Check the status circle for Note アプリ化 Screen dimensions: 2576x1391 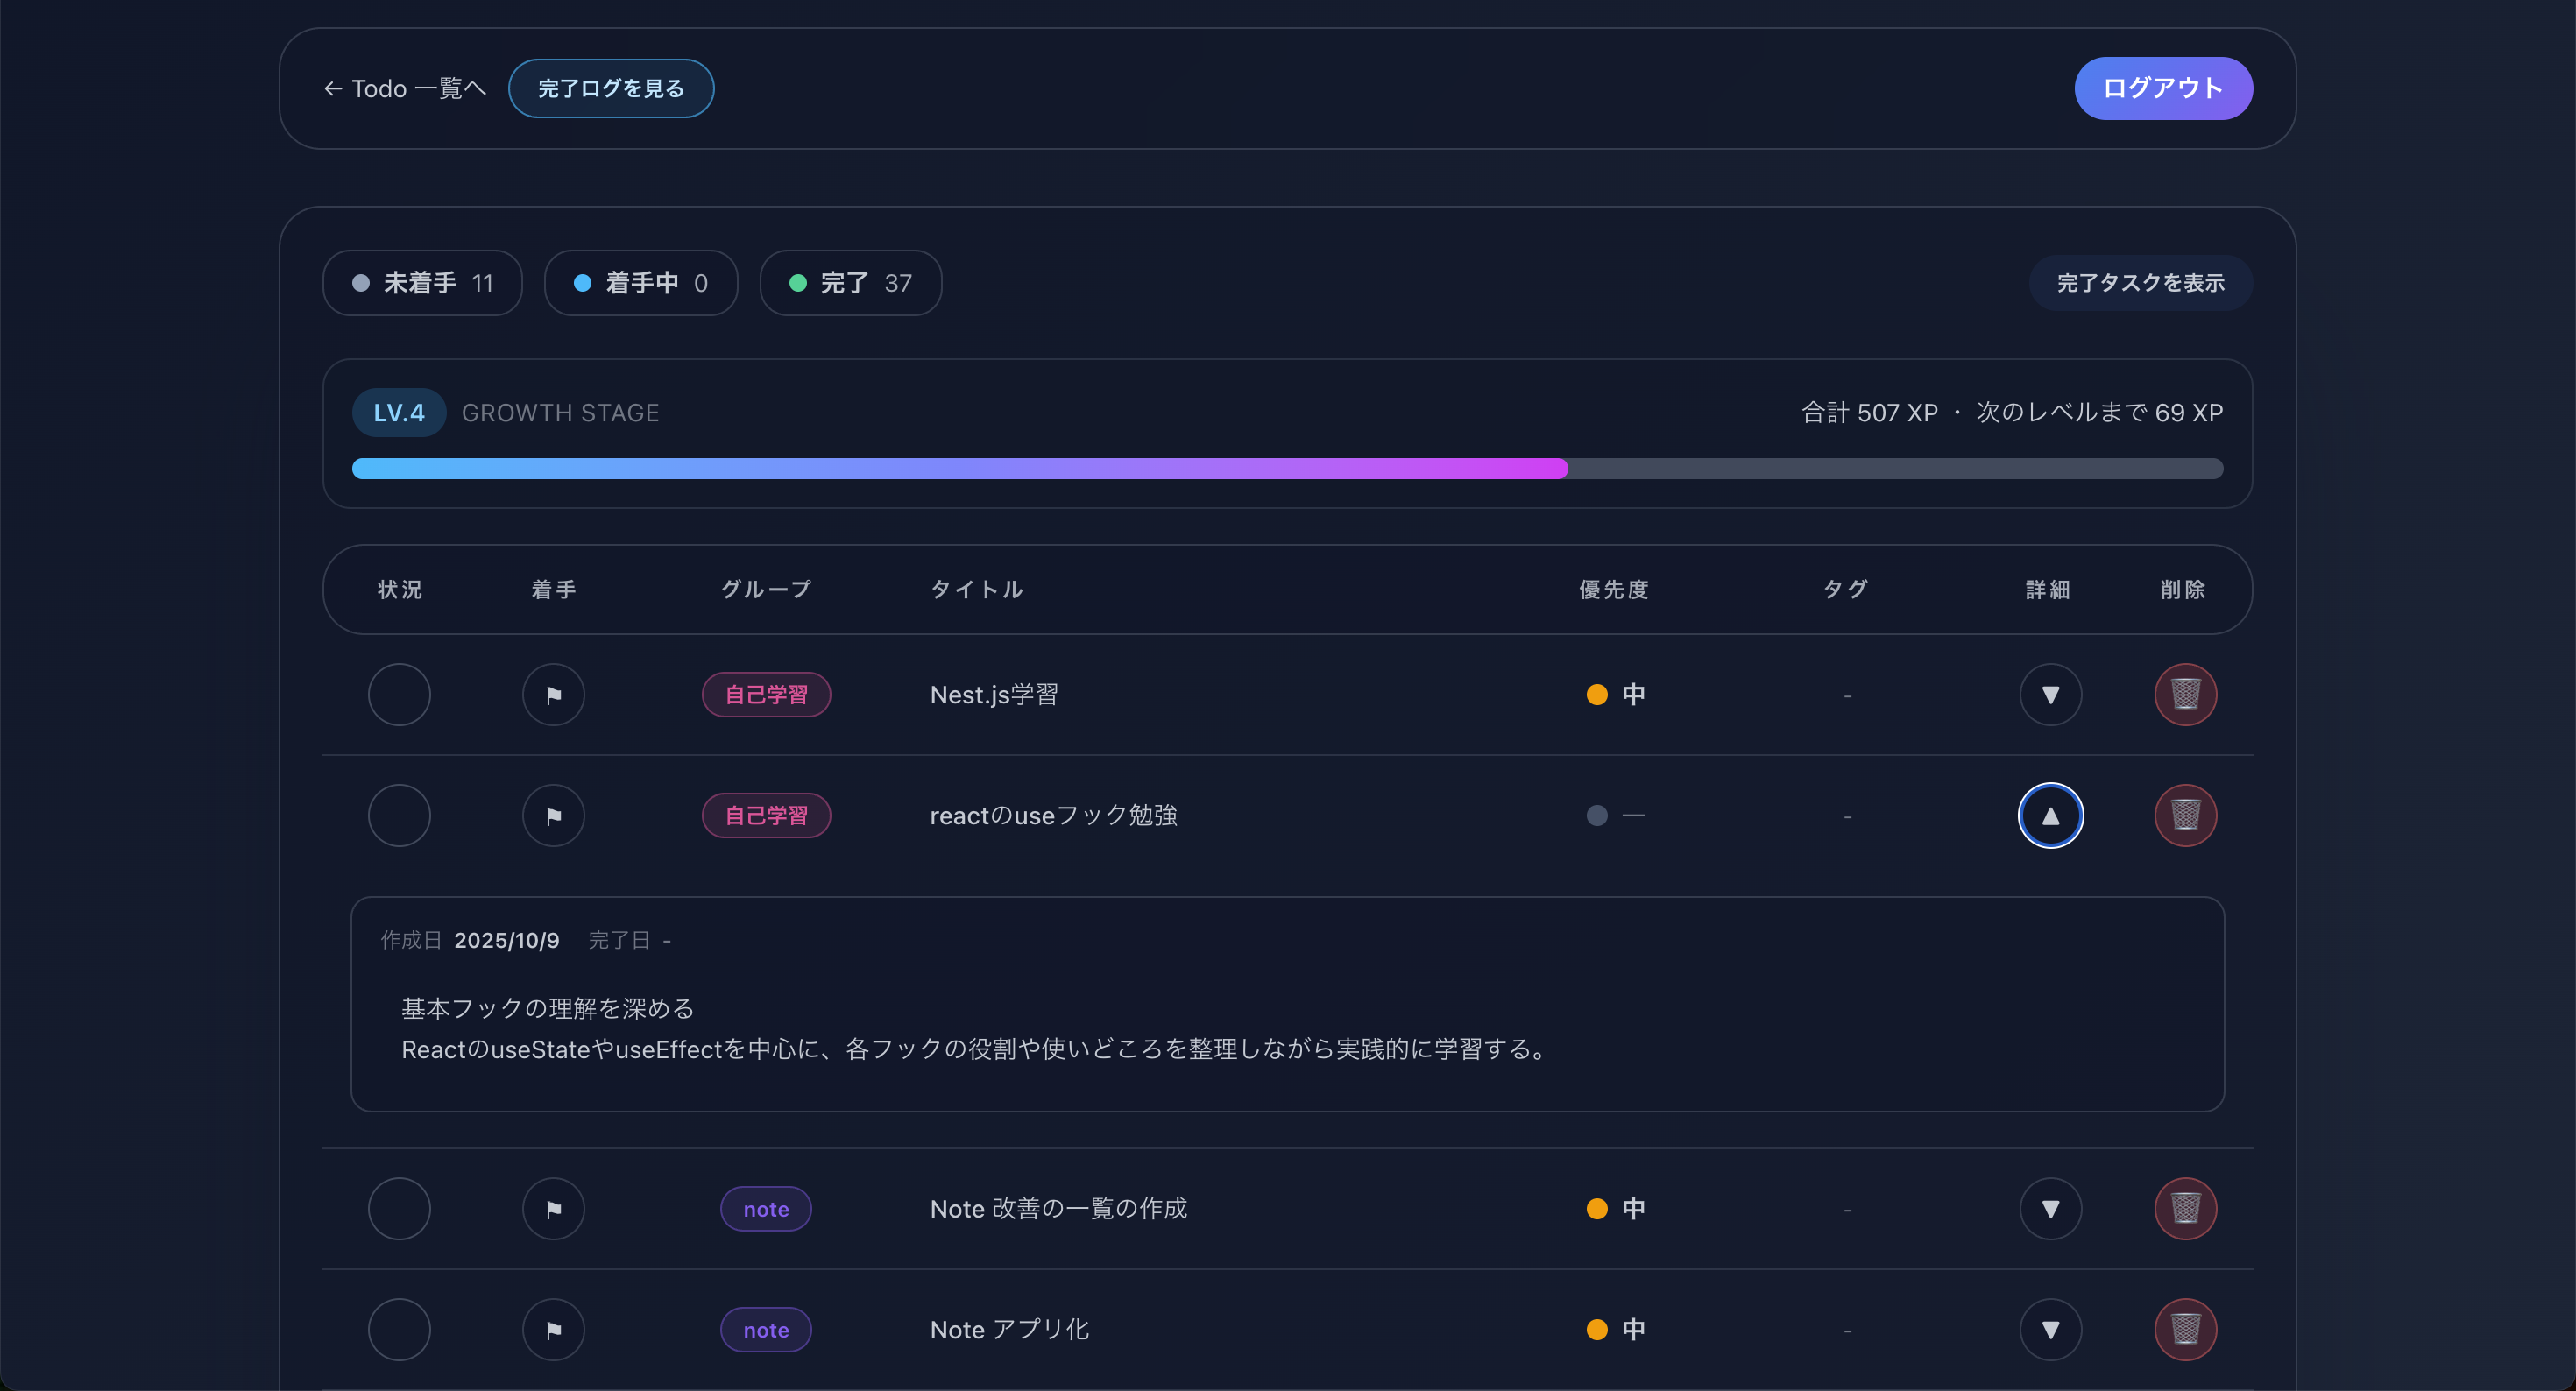pos(399,1329)
